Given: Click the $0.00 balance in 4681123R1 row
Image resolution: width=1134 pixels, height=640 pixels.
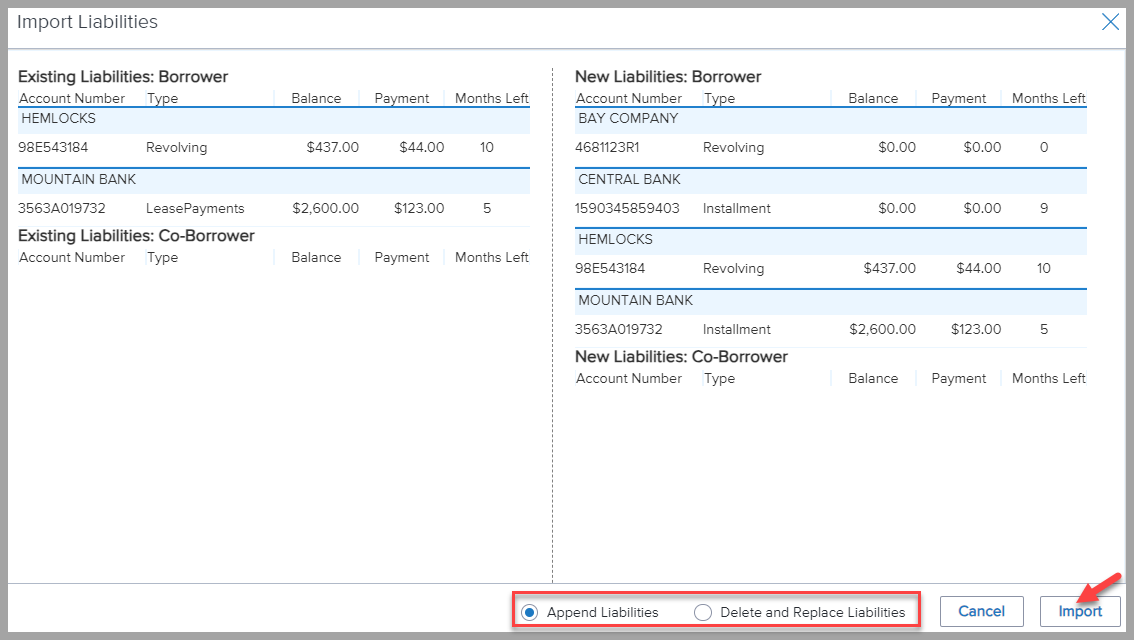Looking at the screenshot, I should pyautogui.click(x=897, y=148).
